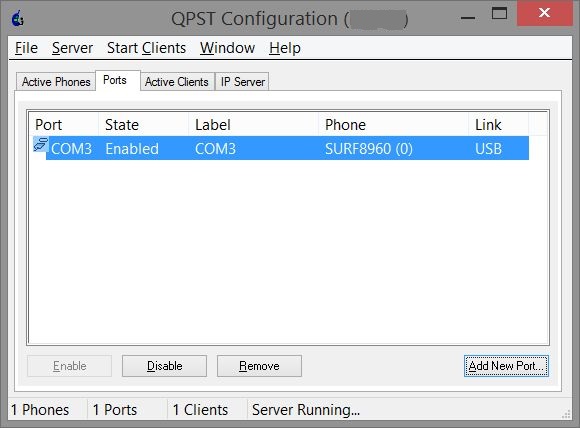Viewport: 580px width, 428px height.
Task: Go to the IP Server tab
Action: click(243, 81)
